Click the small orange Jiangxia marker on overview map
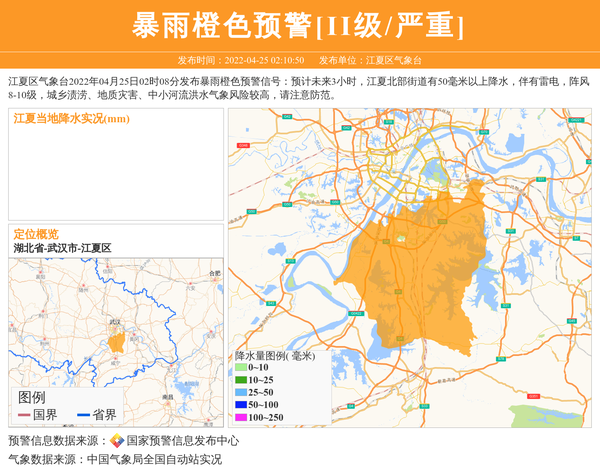This screenshot has width=600, height=471. click(117, 342)
